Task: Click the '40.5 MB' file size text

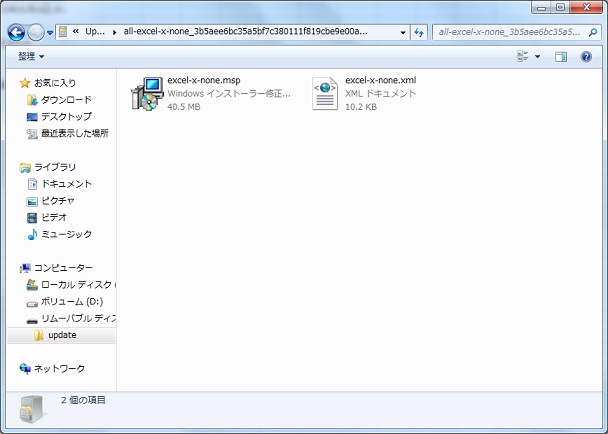Action: click(183, 107)
